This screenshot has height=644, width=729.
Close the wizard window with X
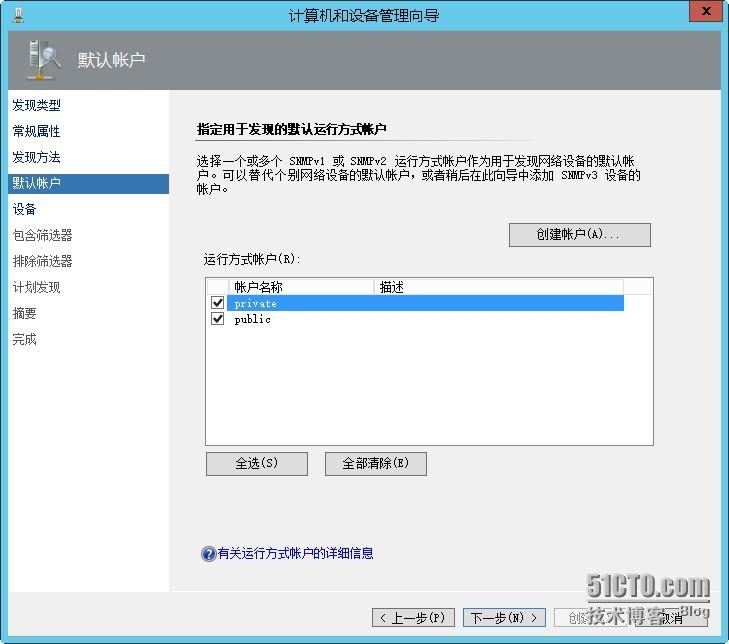click(x=705, y=11)
